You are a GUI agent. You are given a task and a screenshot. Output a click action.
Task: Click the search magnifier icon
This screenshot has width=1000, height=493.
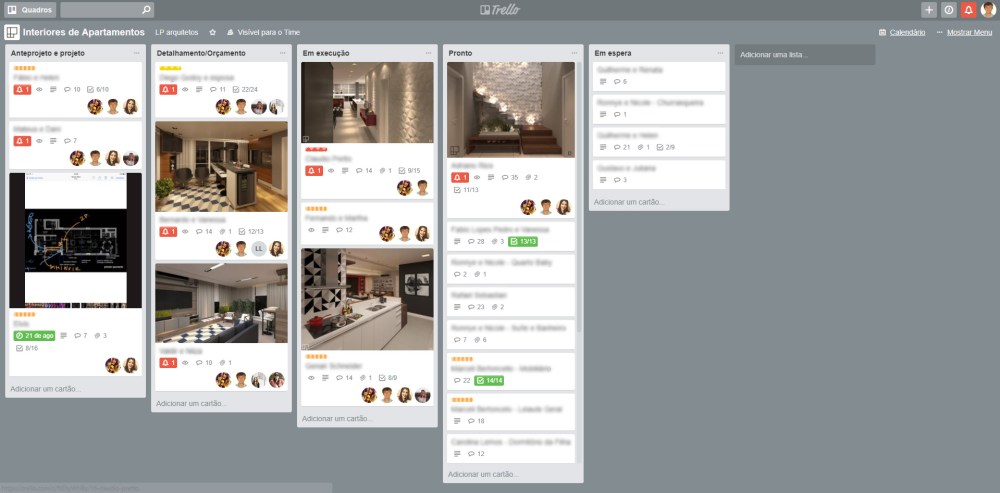147,9
